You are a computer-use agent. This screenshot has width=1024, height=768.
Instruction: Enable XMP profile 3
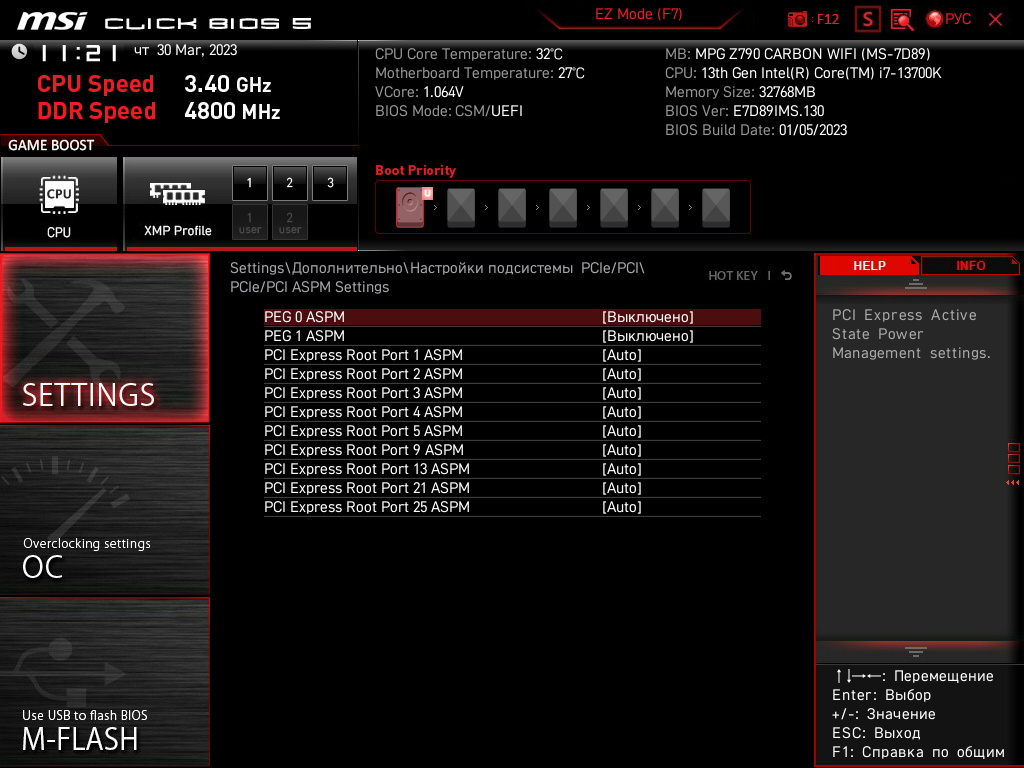click(x=330, y=183)
